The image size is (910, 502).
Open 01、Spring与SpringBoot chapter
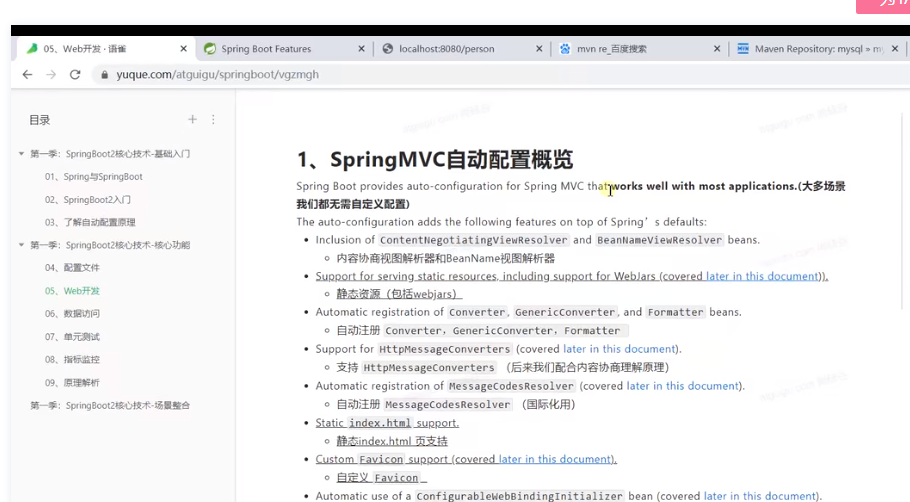point(93,176)
